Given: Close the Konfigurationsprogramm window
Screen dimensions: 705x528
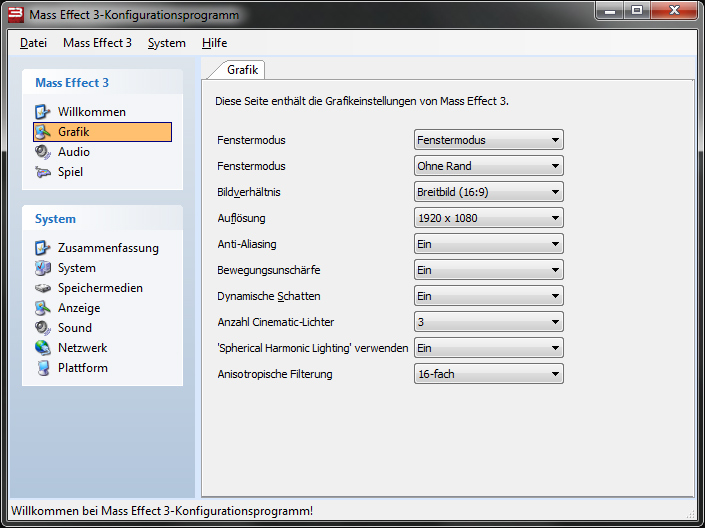Looking at the screenshot, I should click(674, 11).
